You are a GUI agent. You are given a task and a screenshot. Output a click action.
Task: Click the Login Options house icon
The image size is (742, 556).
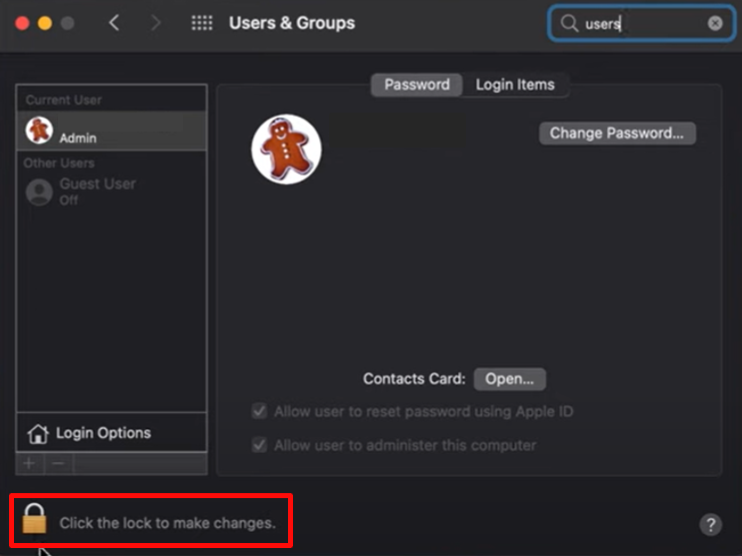tap(38, 434)
